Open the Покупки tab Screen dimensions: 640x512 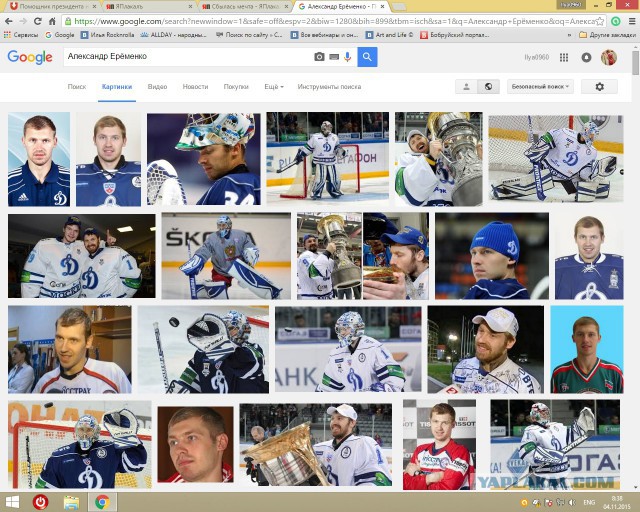(236, 87)
